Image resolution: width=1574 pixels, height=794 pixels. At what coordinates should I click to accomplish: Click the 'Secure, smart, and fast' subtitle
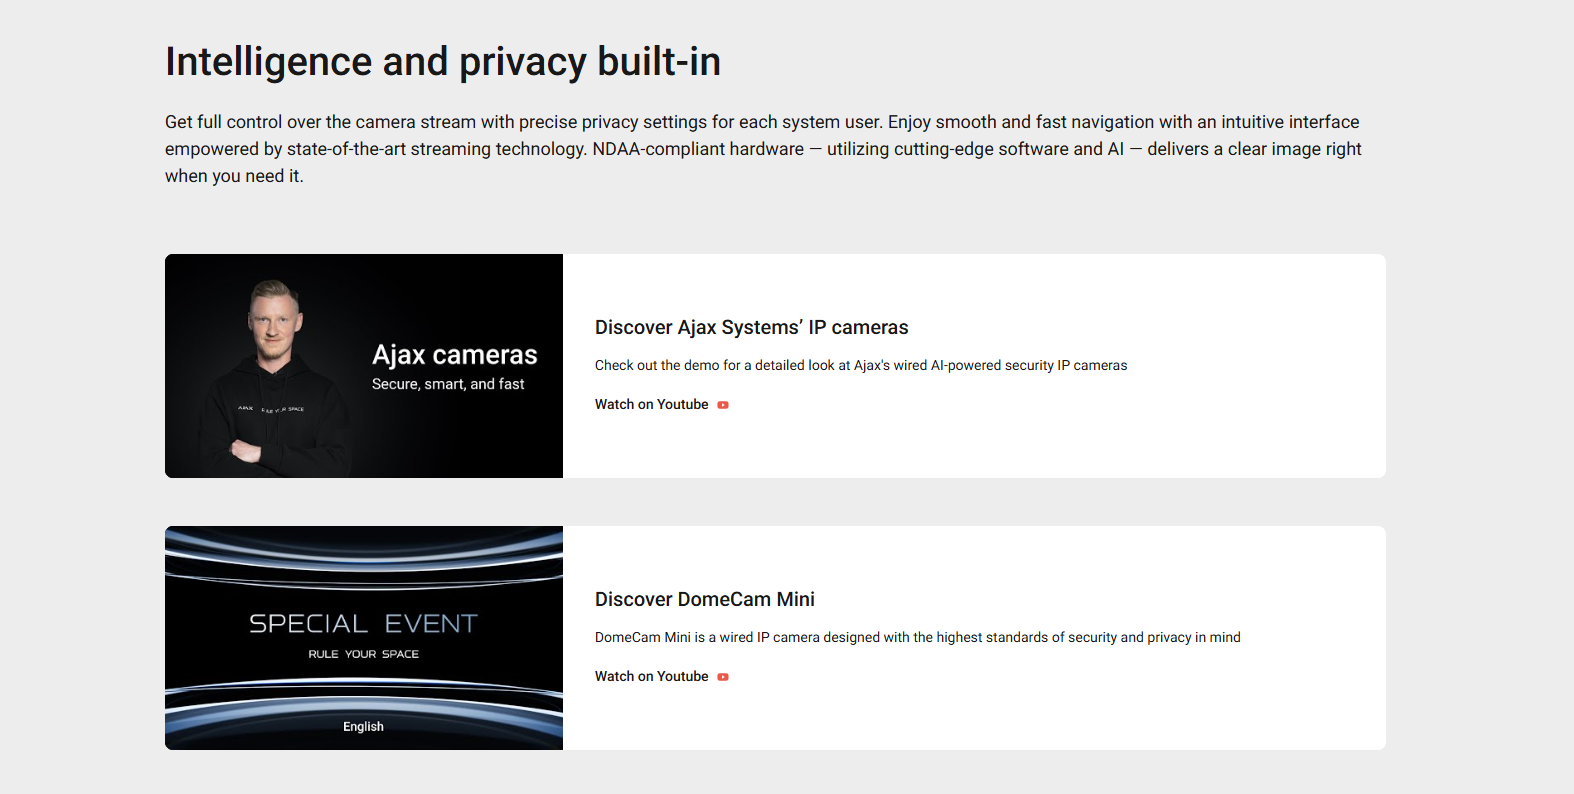point(448,384)
